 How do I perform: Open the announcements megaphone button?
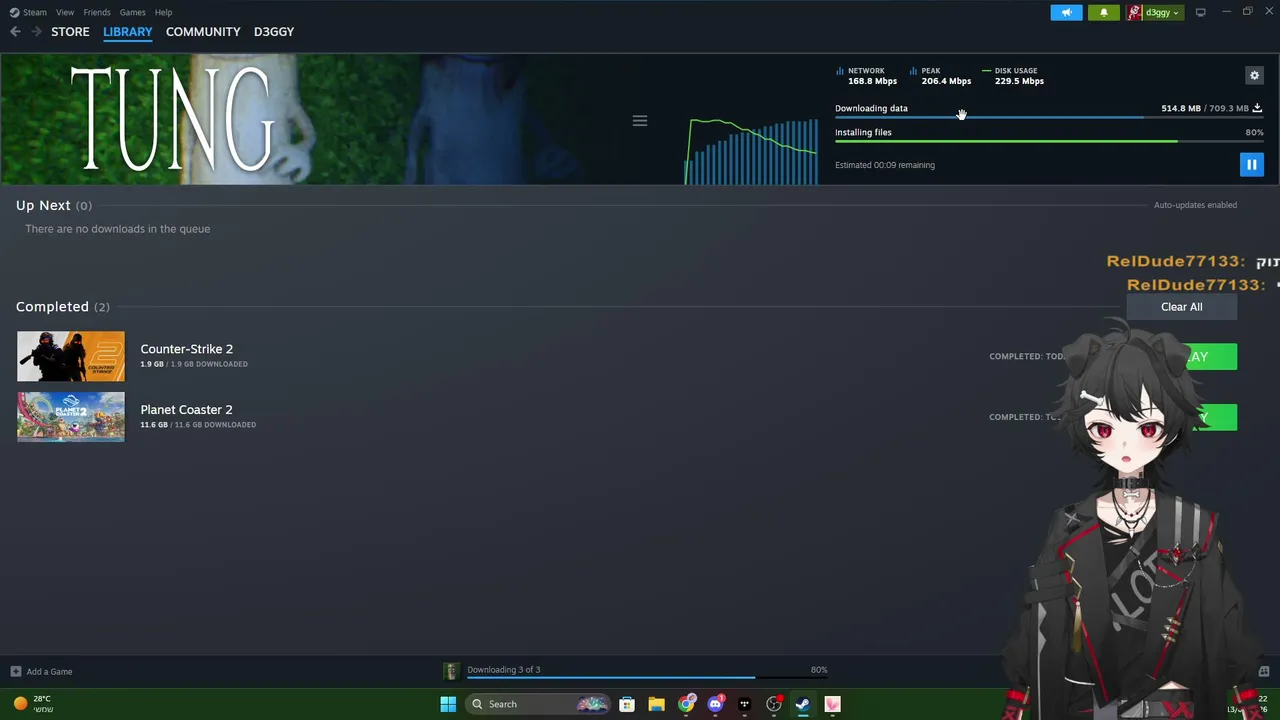(1066, 12)
